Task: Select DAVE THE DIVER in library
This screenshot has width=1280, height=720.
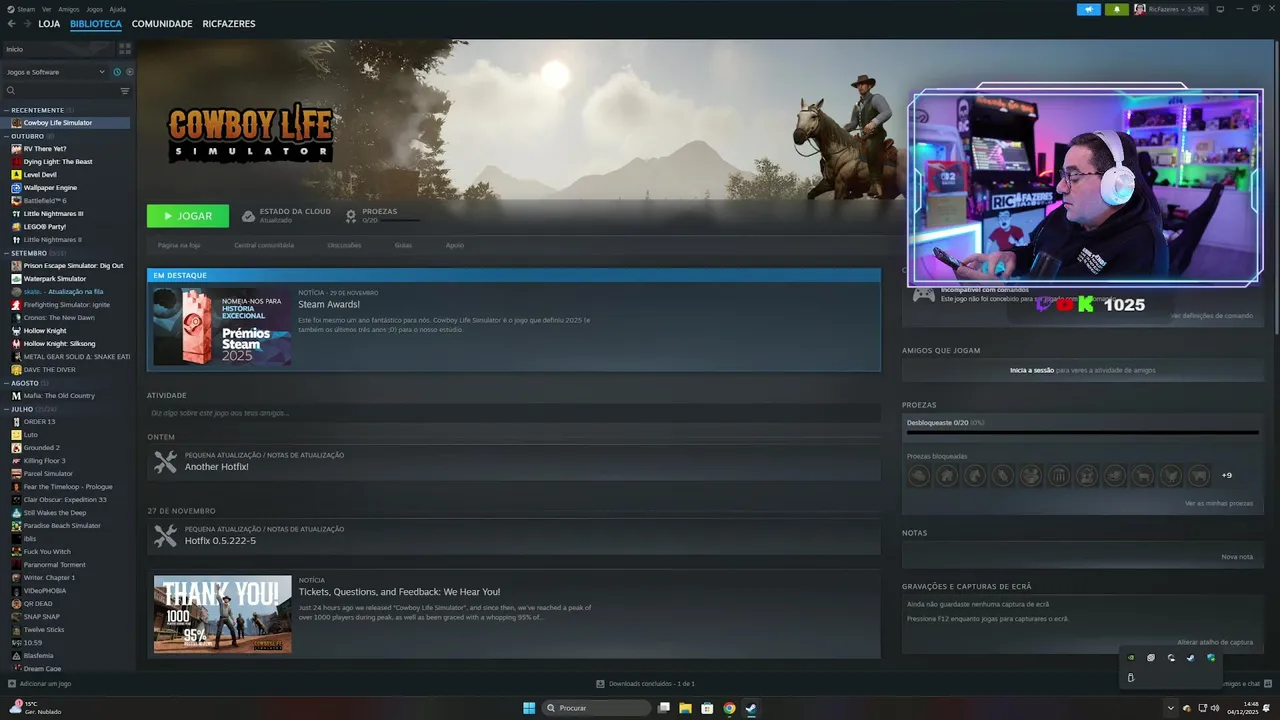Action: coord(52,370)
